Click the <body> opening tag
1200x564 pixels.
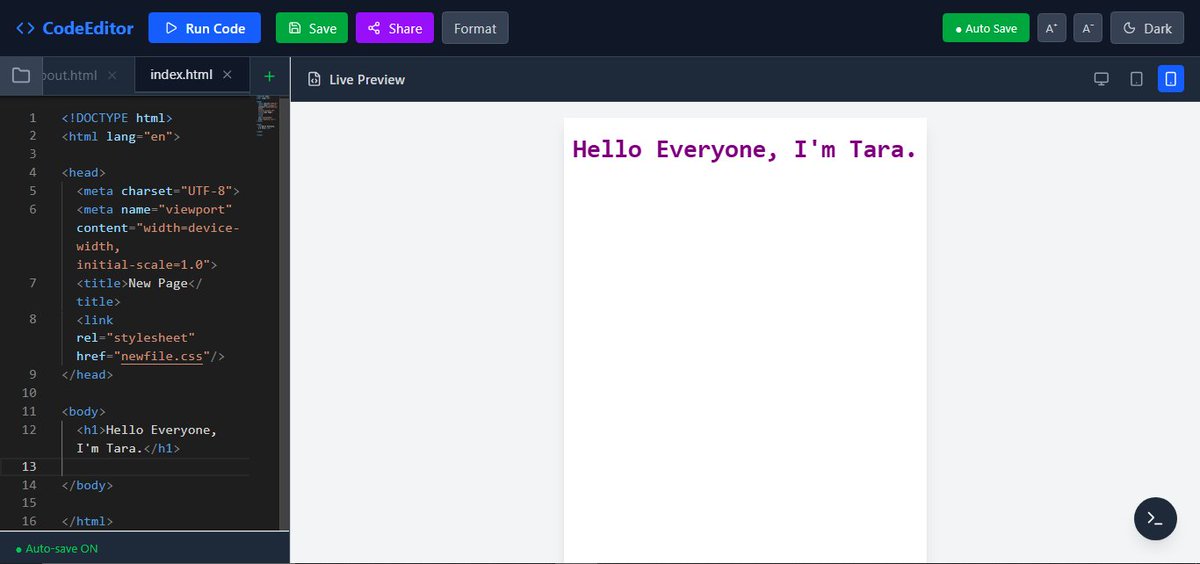point(84,411)
